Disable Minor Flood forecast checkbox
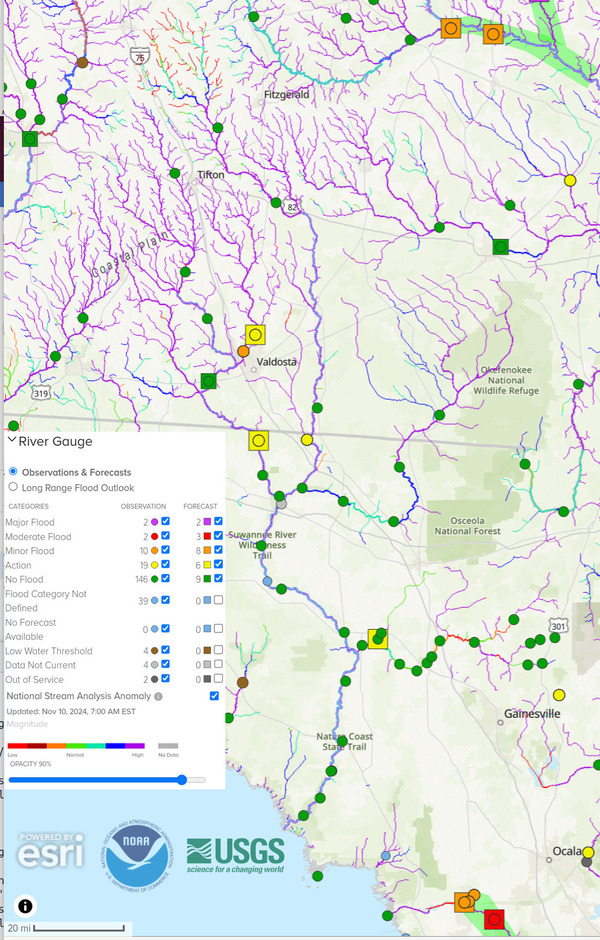The width and height of the screenshot is (600, 940). click(x=218, y=550)
